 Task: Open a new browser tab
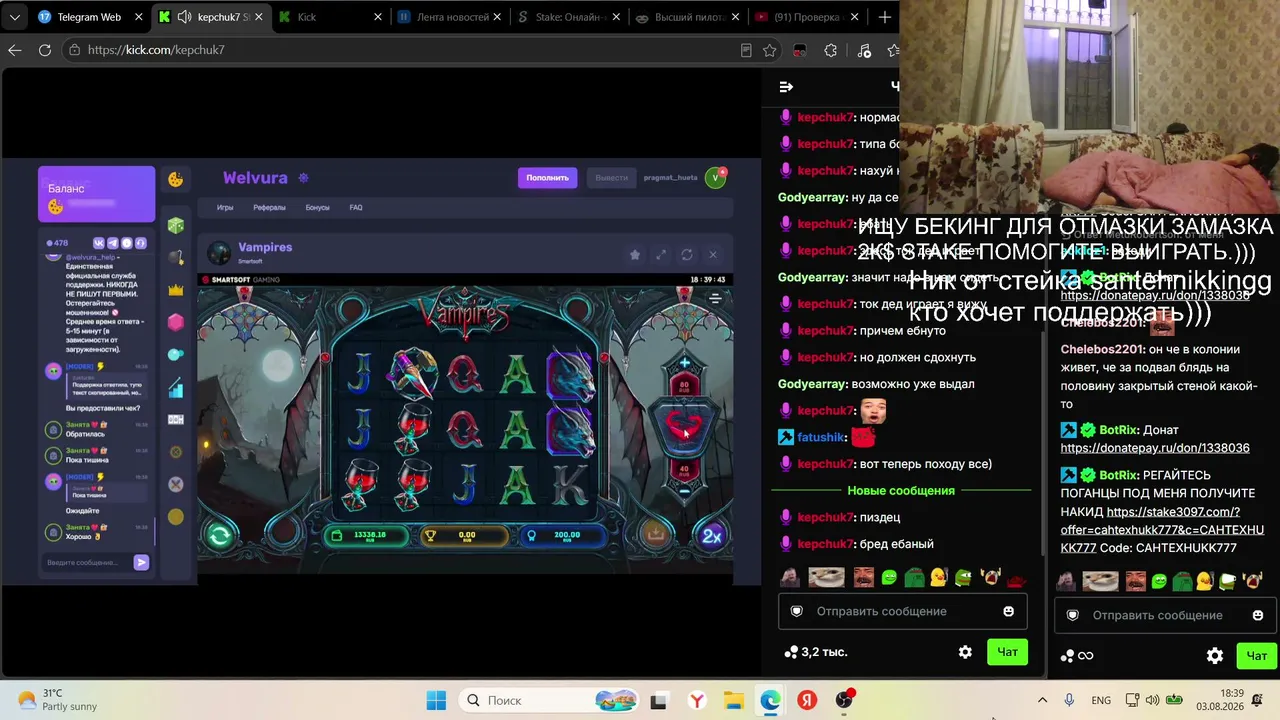(884, 17)
